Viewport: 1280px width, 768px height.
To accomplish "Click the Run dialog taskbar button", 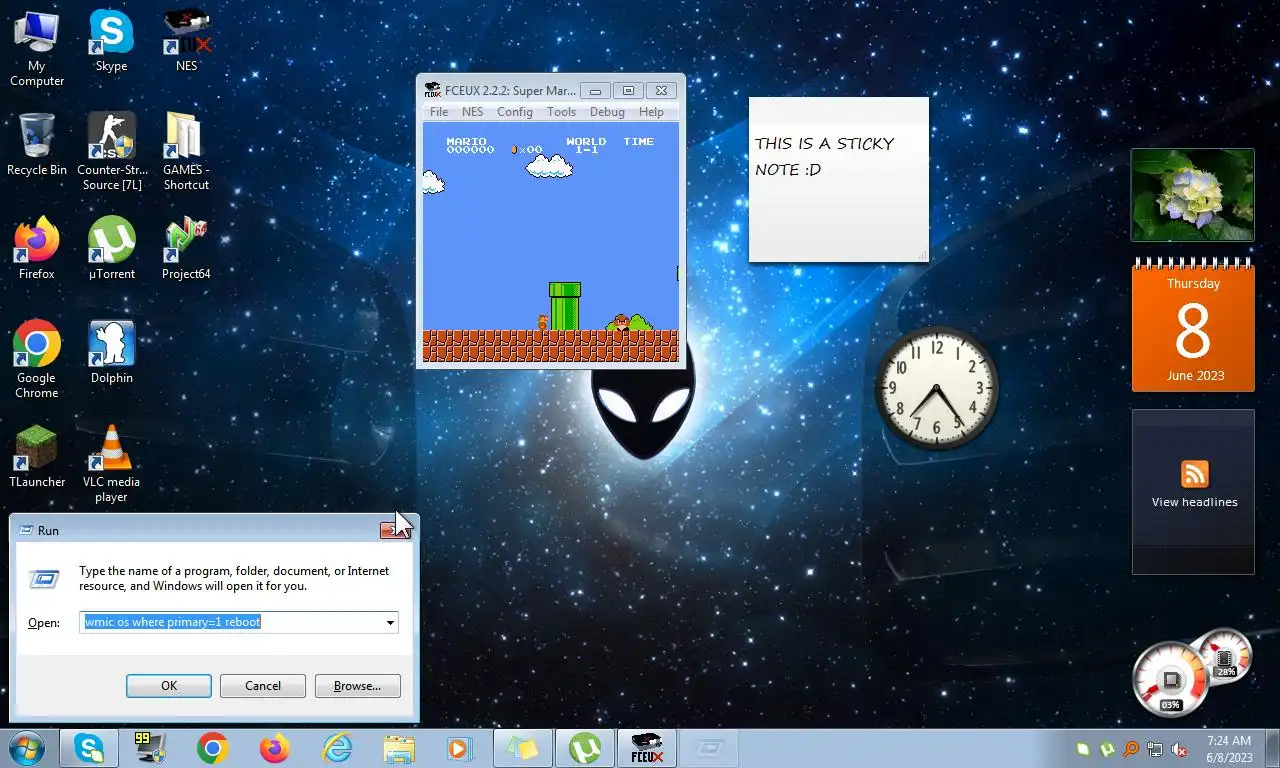I will (x=708, y=748).
